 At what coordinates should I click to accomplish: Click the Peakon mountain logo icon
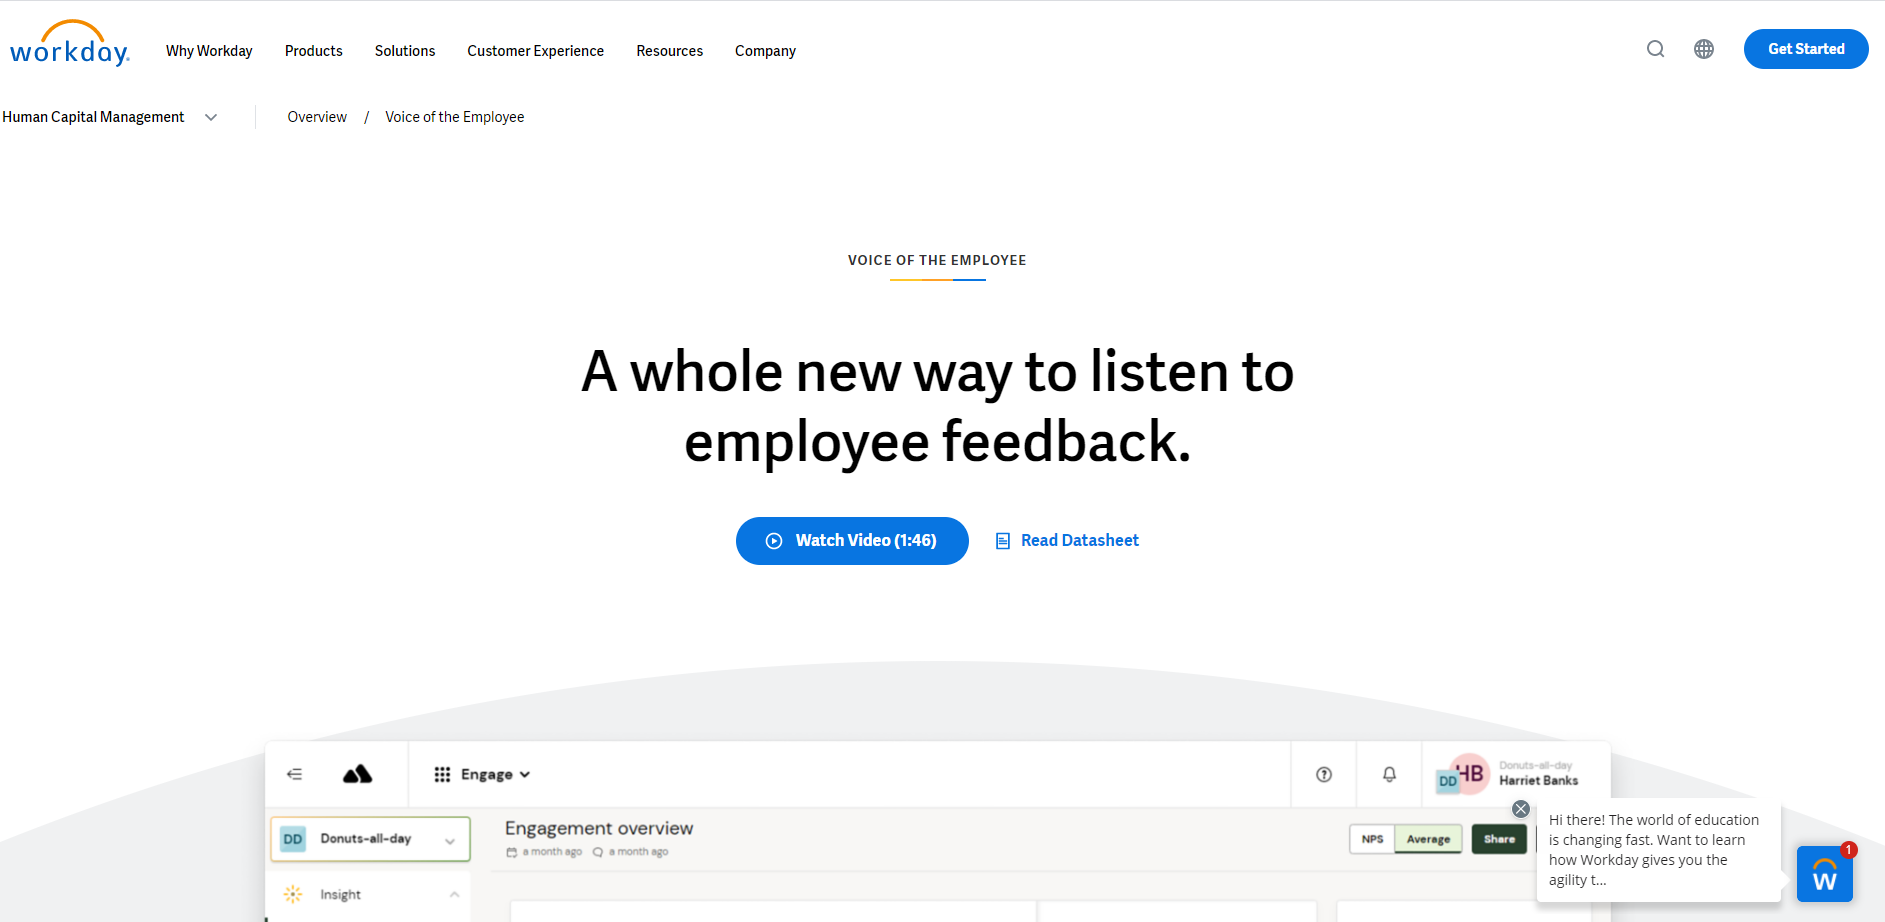(357, 774)
